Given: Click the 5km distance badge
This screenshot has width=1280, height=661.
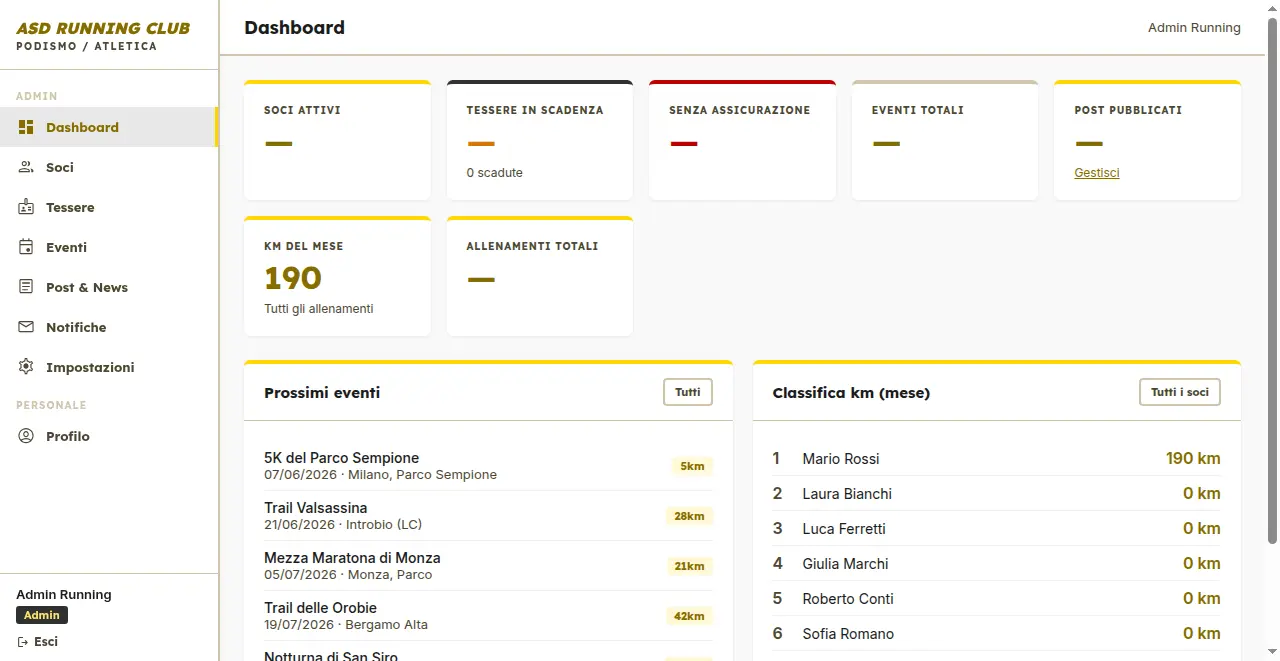Looking at the screenshot, I should 692,466.
